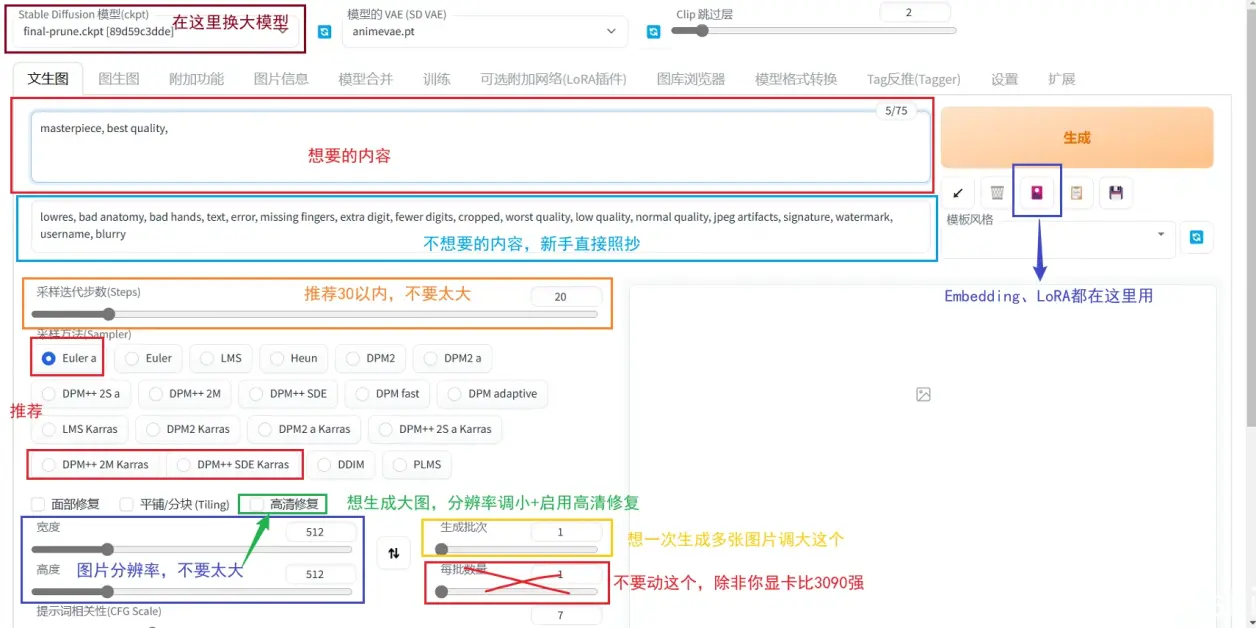The height and width of the screenshot is (628, 1256).
Task: Refresh the 模板风格 style list
Action: (x=1196, y=238)
